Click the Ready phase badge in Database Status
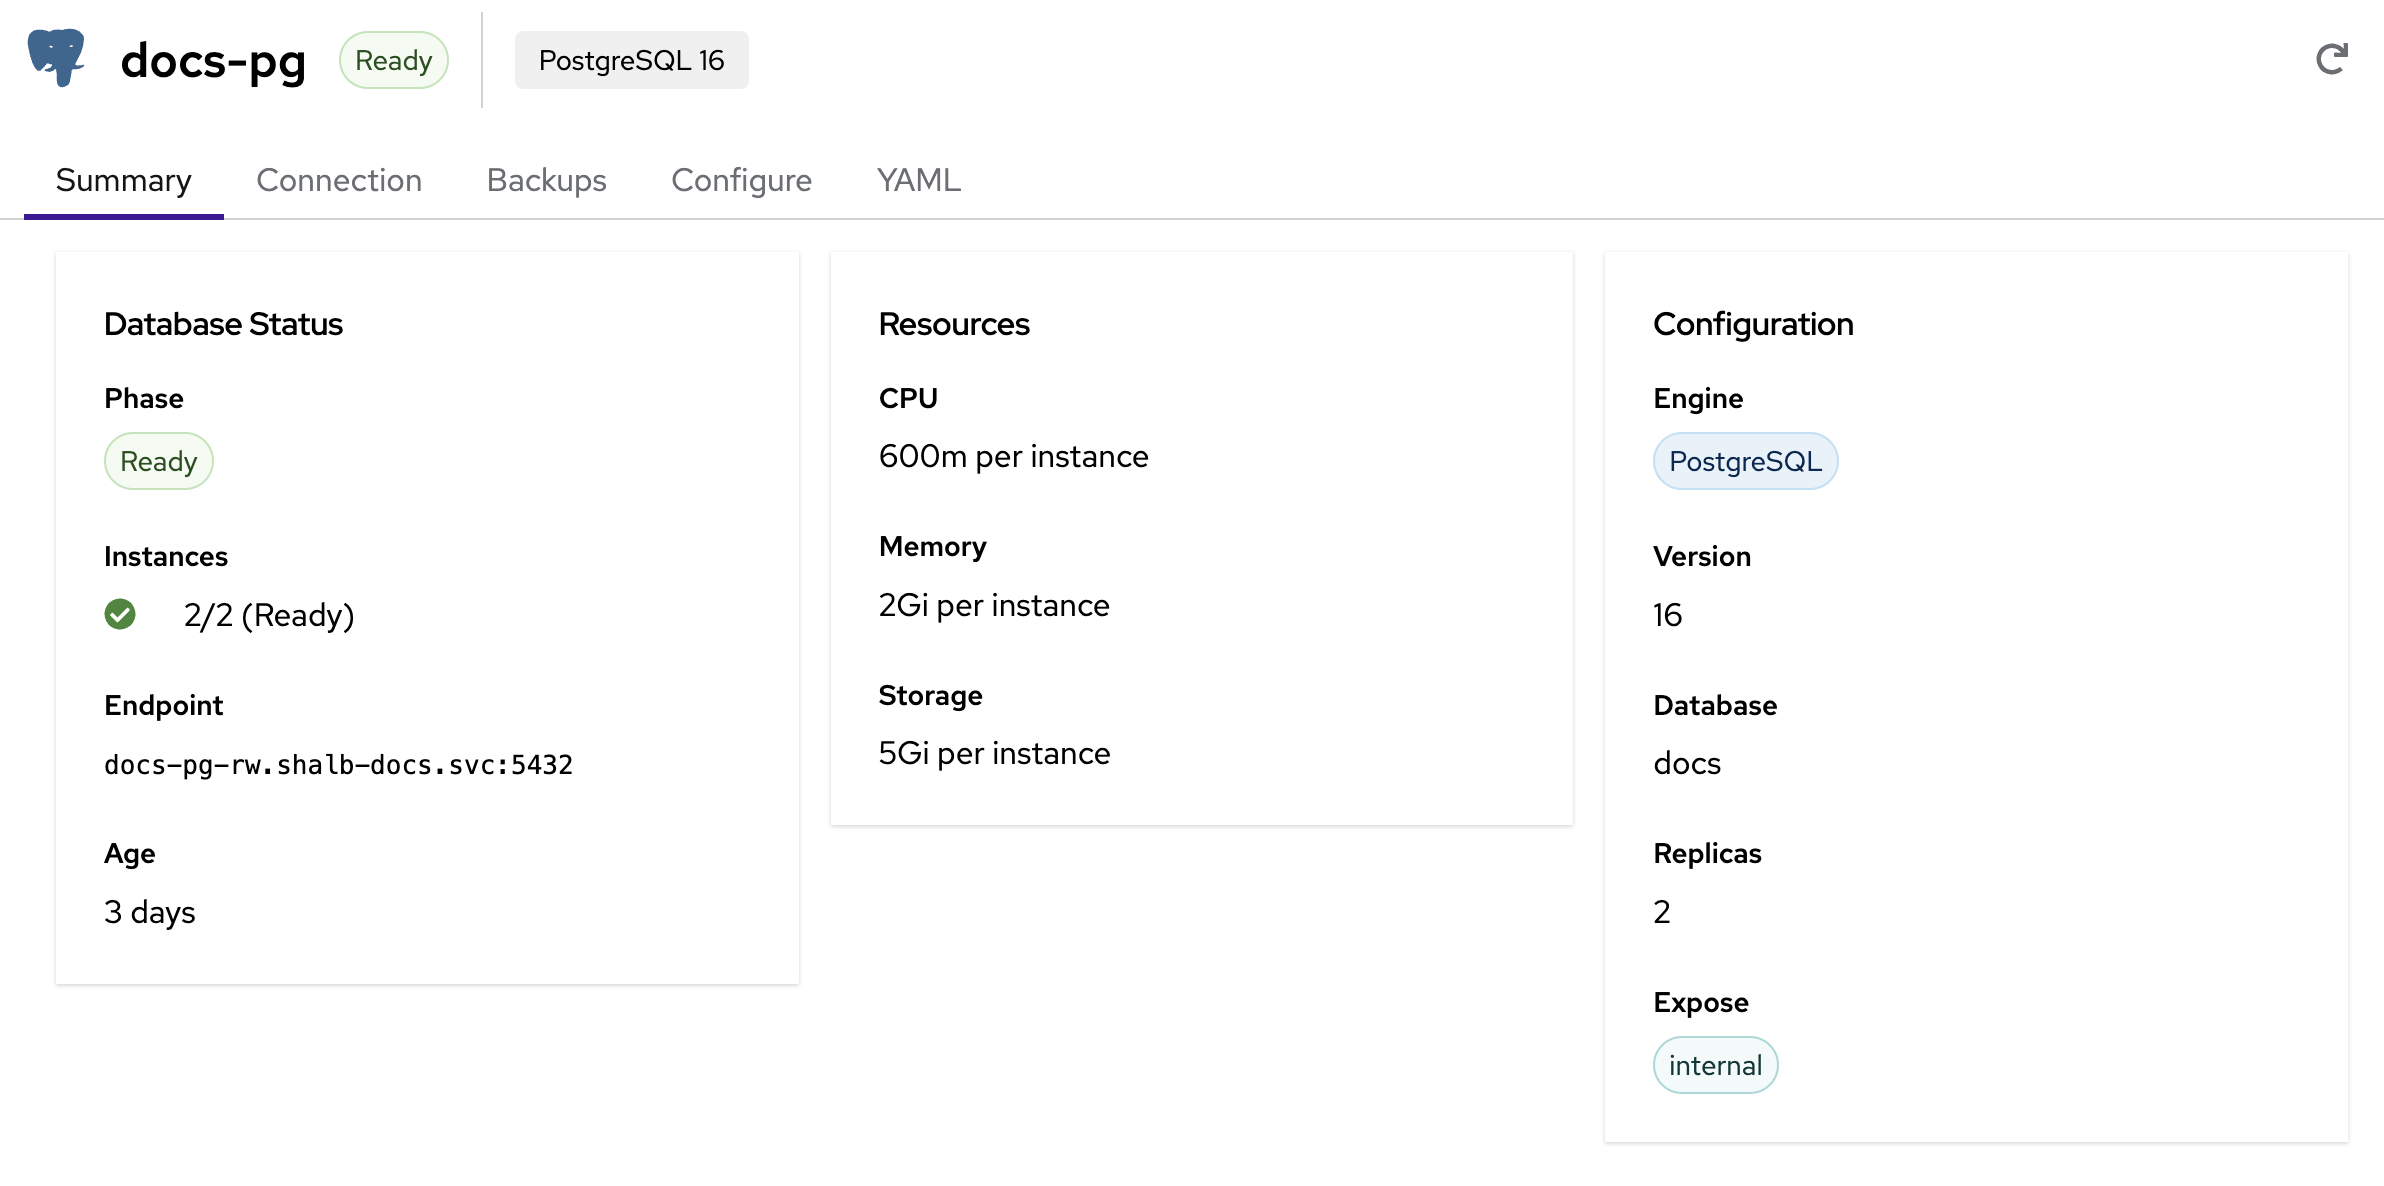2384x1186 pixels. [x=158, y=461]
